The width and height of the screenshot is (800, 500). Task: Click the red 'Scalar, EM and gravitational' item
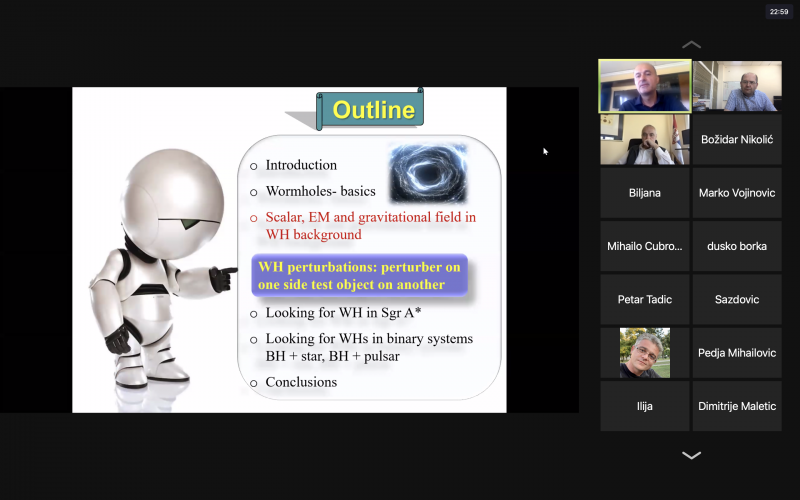point(370,226)
